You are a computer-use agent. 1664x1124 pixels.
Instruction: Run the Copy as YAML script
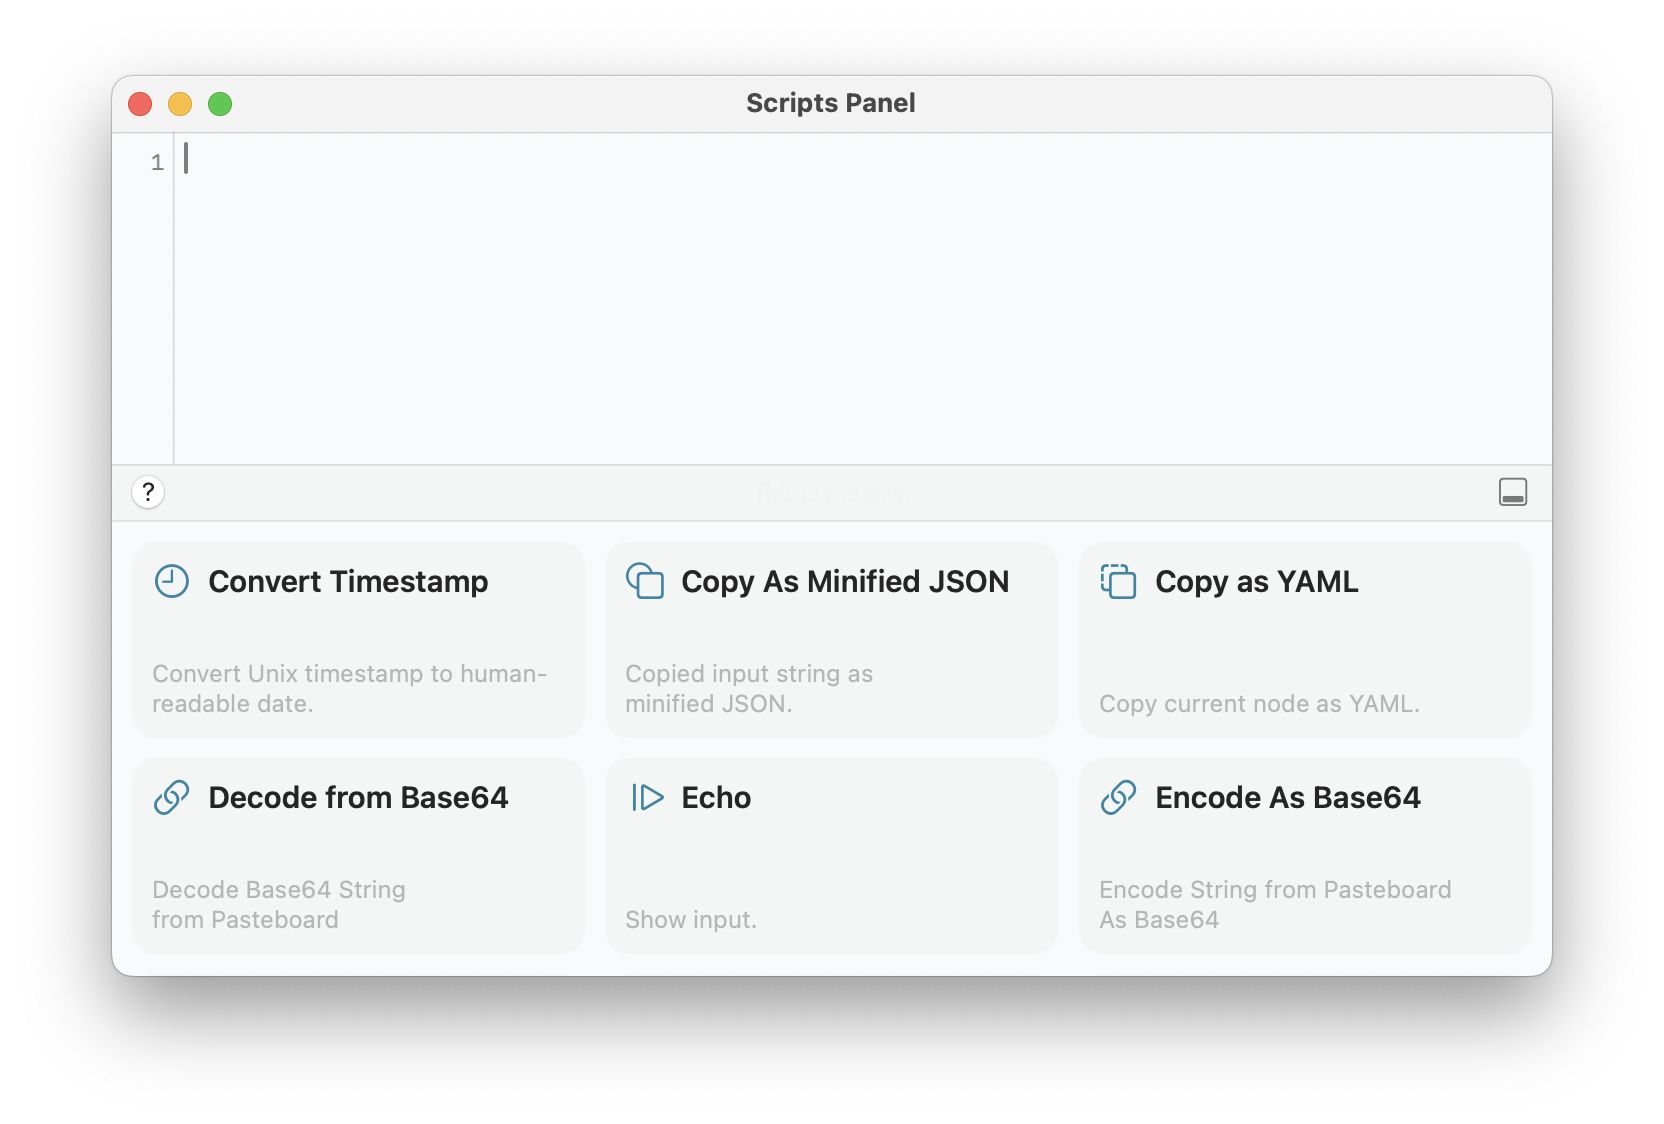1304,640
